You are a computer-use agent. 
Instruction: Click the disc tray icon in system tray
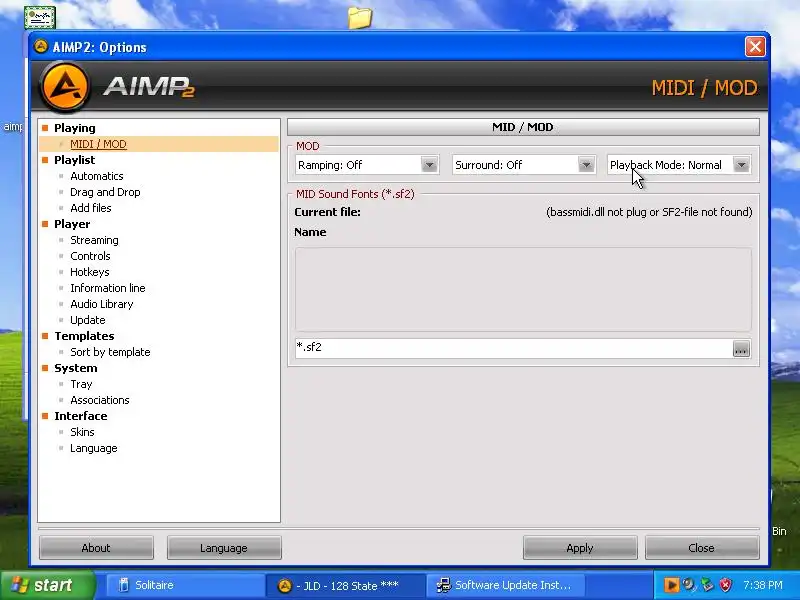pos(689,585)
